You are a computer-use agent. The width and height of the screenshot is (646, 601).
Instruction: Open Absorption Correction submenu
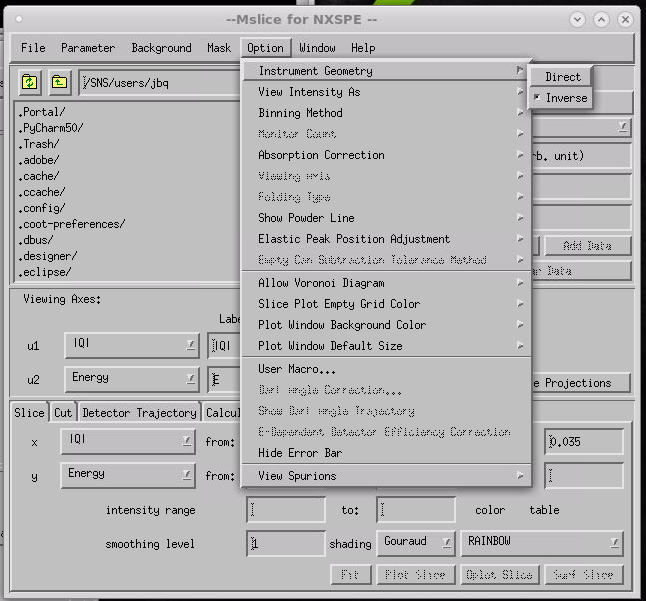[321, 155]
